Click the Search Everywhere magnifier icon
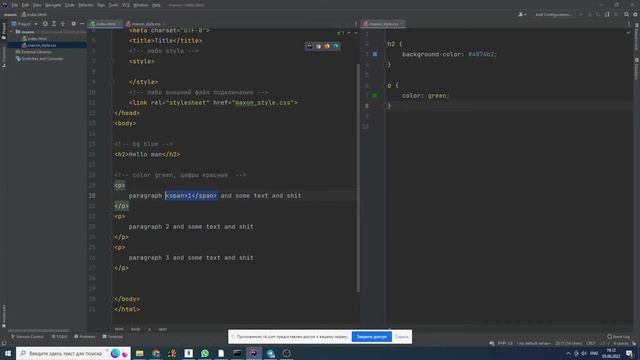 point(626,14)
